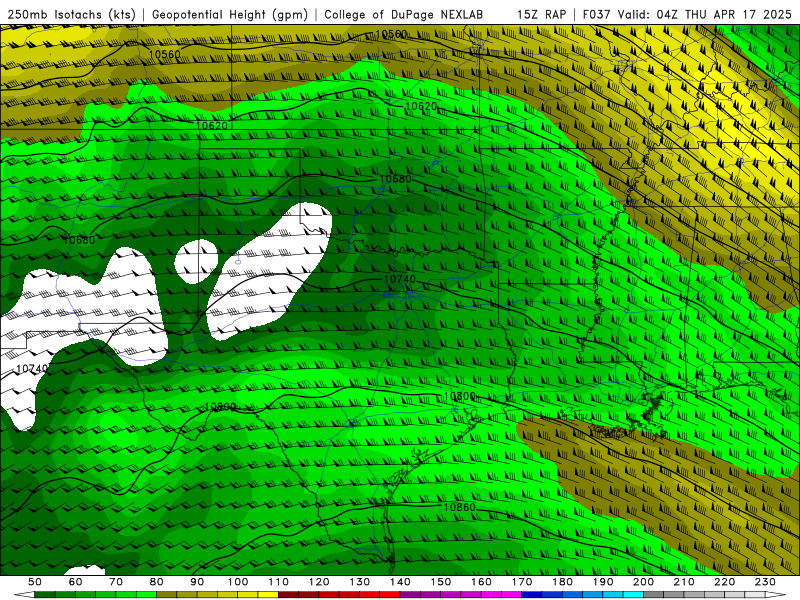The height and width of the screenshot is (600, 800).
Task: Click the easternmost 10800 contour label
Action: tap(459, 396)
